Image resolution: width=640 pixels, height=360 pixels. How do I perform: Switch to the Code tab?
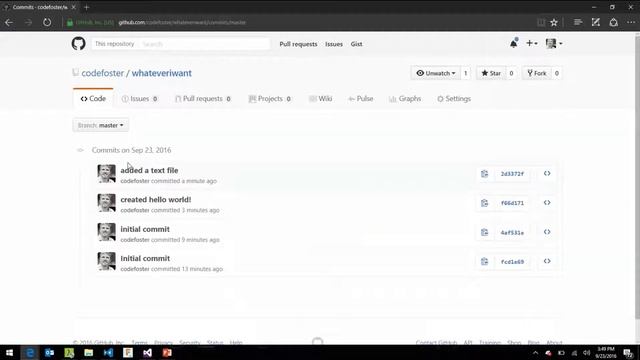pos(93,99)
